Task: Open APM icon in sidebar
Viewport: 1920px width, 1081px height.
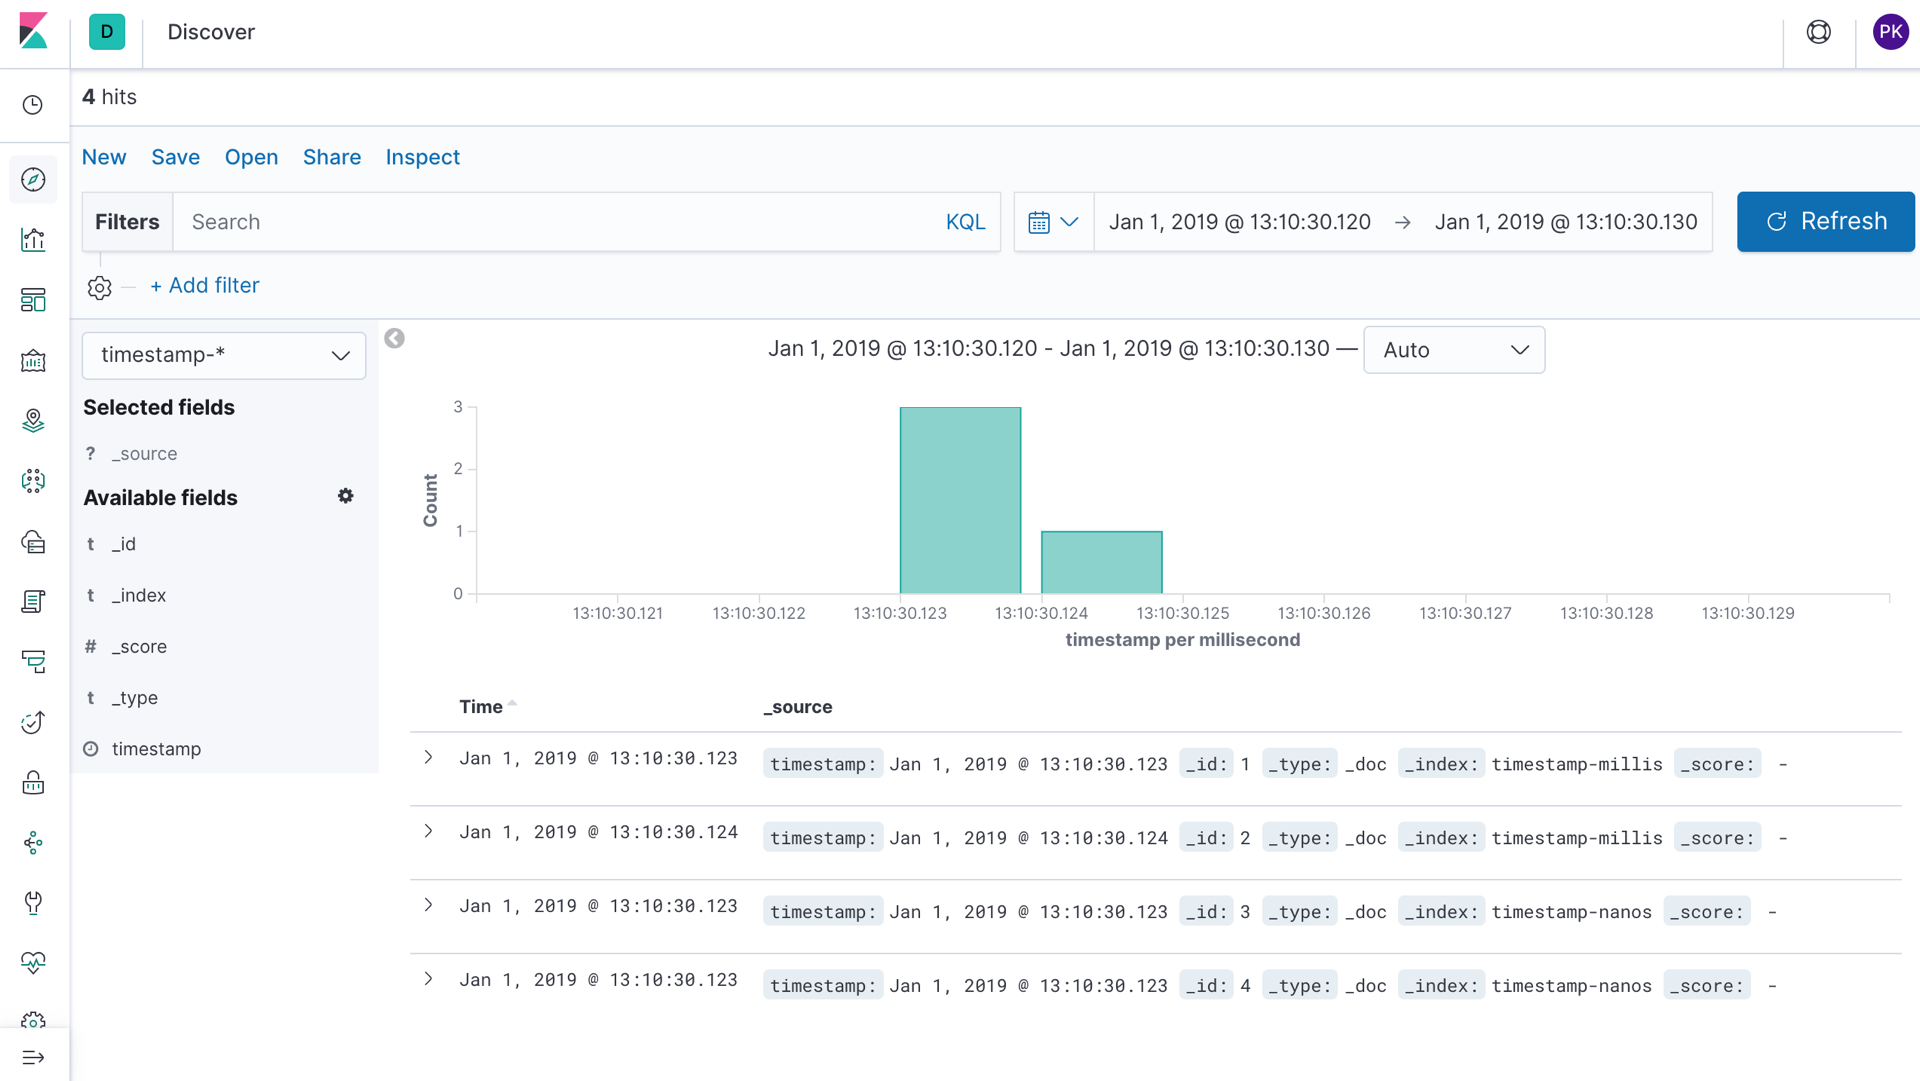Action: pyautogui.click(x=33, y=662)
